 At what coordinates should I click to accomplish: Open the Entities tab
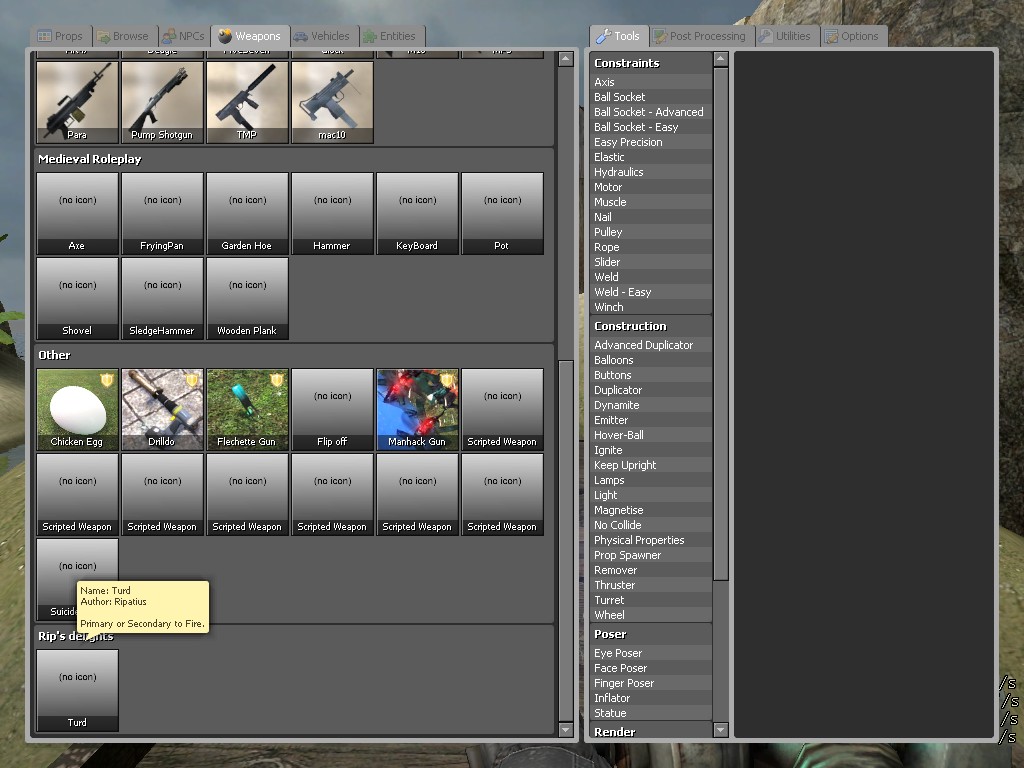click(390, 36)
